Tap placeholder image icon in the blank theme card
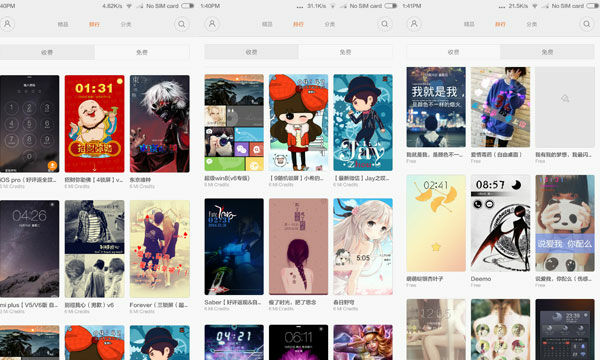This screenshot has height=360, width=600. tap(565, 99)
